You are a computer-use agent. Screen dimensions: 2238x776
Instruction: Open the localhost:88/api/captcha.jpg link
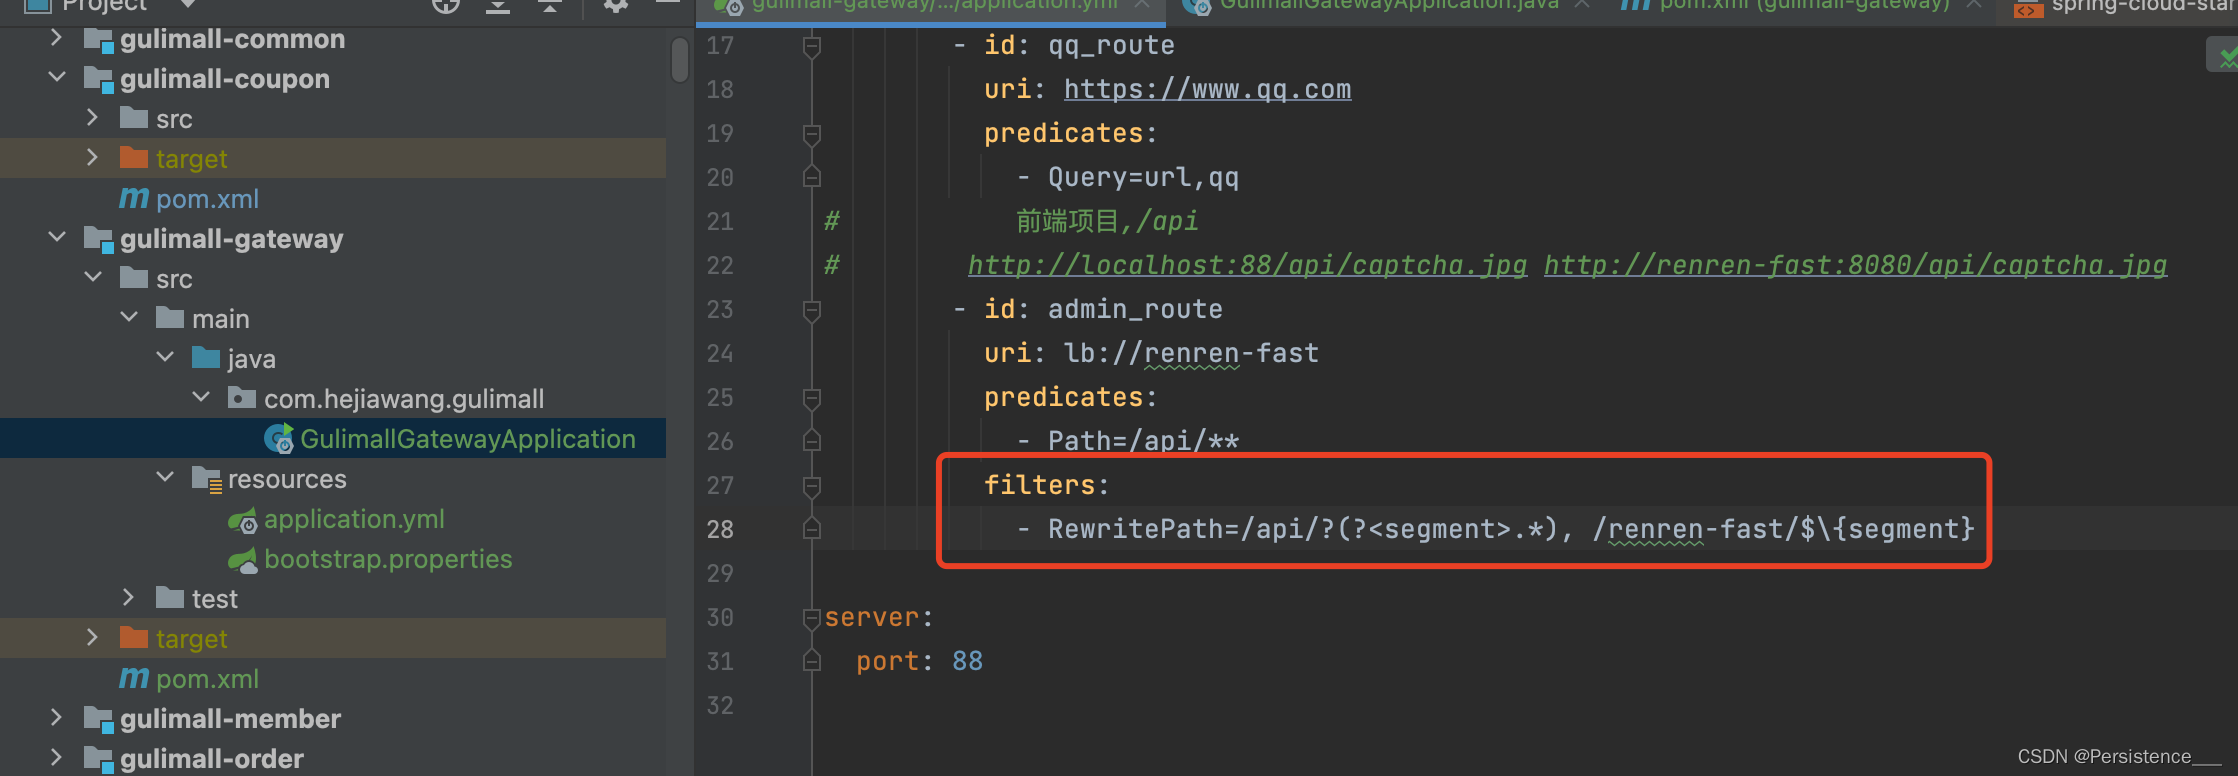[x=1247, y=265]
